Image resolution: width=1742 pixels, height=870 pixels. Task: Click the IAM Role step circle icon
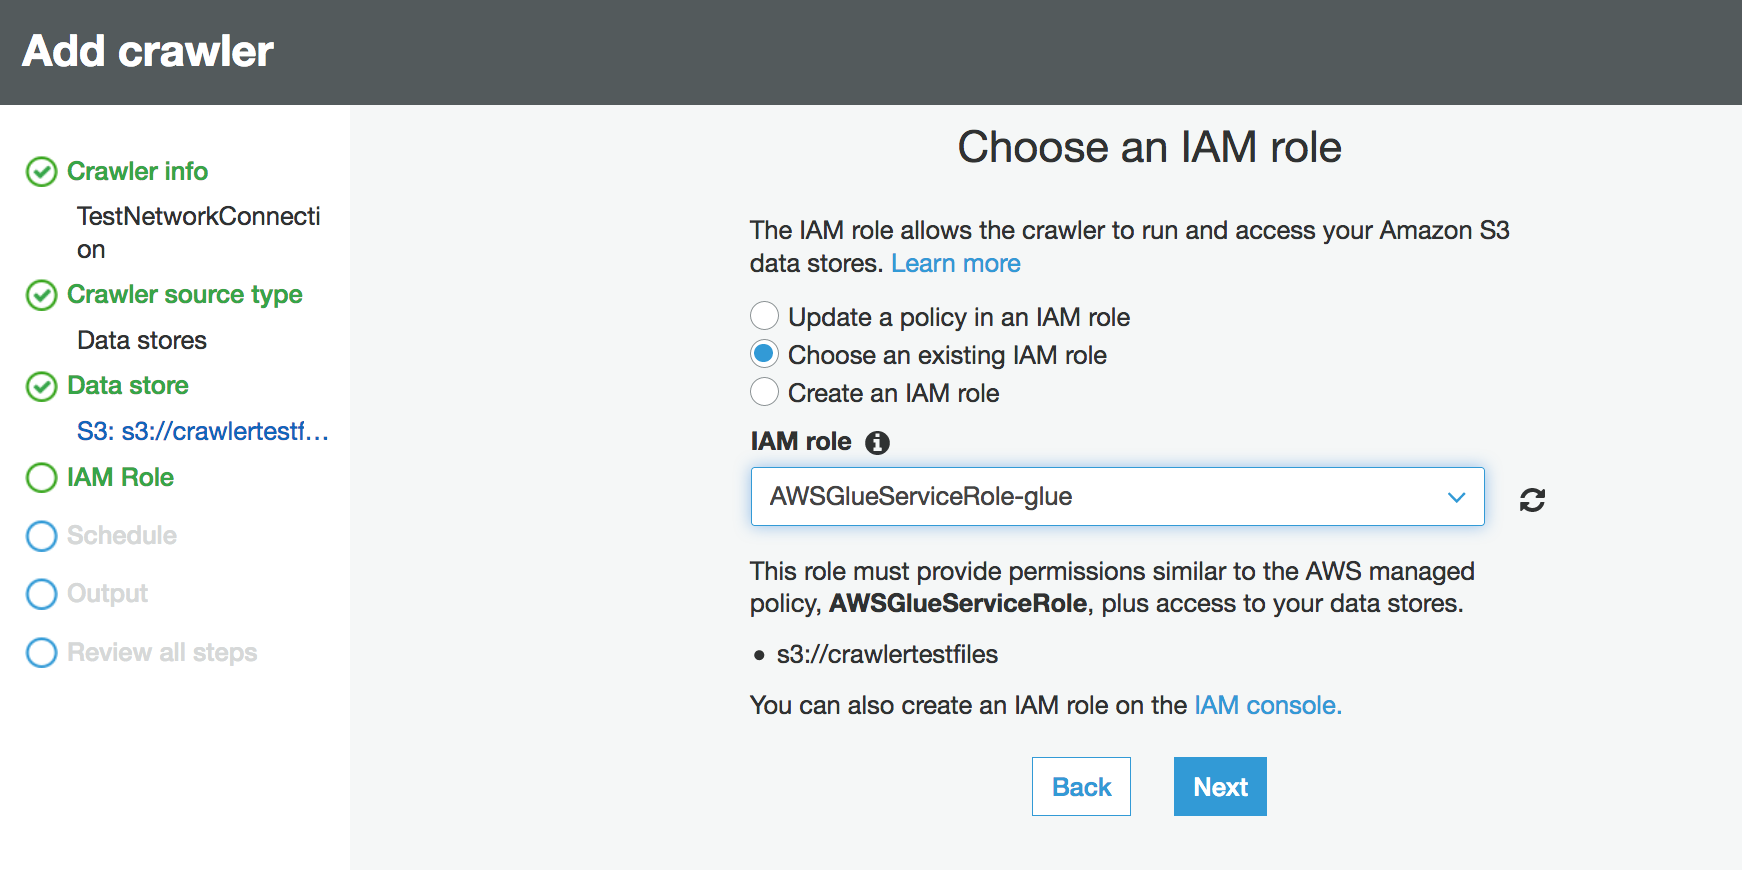click(41, 478)
